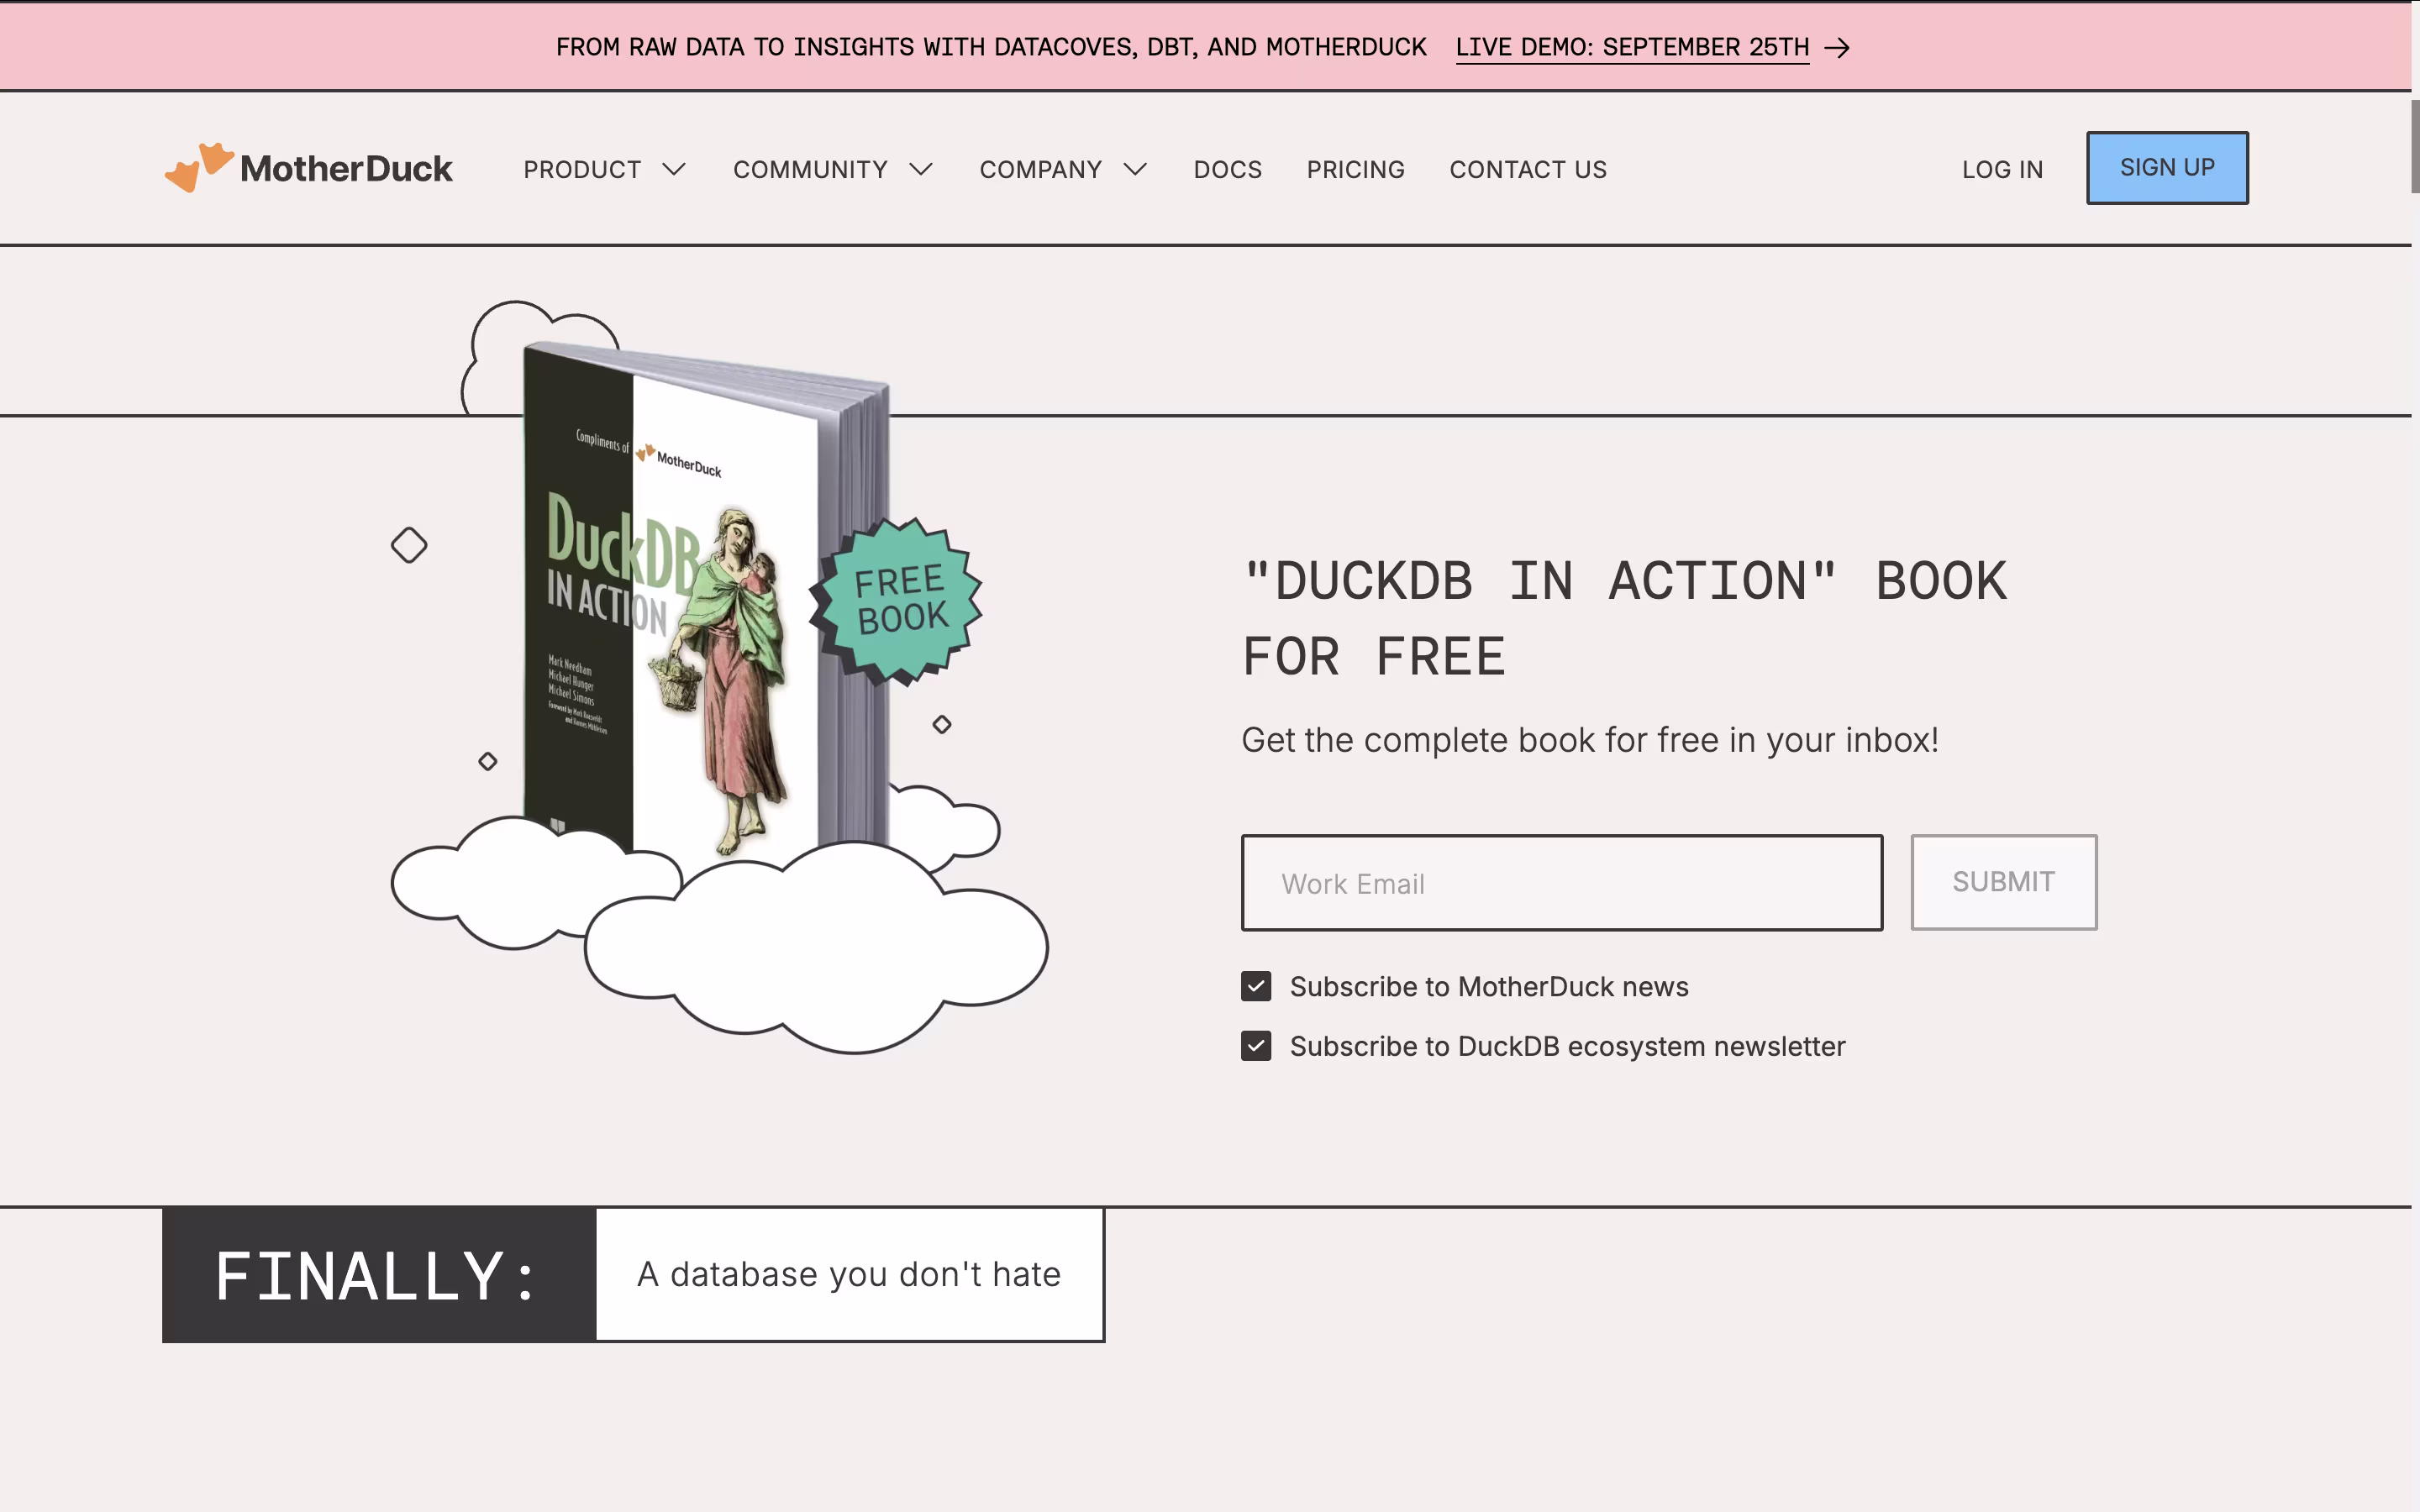Click the banner text about Datacoves, dbt, MotherDuck
Viewport: 2420px width, 1512px height.
[991, 47]
